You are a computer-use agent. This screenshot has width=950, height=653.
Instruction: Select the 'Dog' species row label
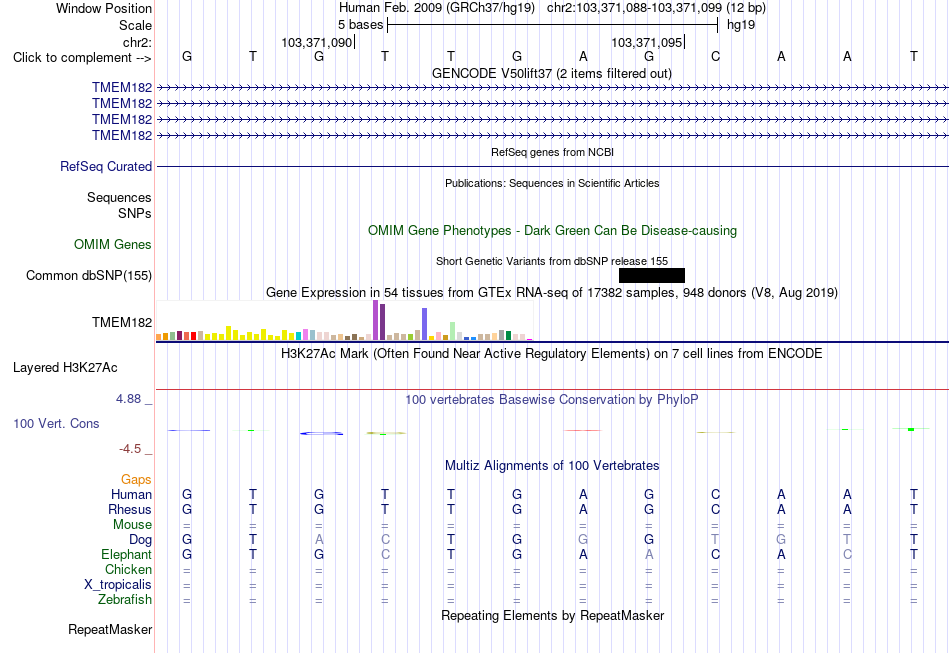coord(140,539)
